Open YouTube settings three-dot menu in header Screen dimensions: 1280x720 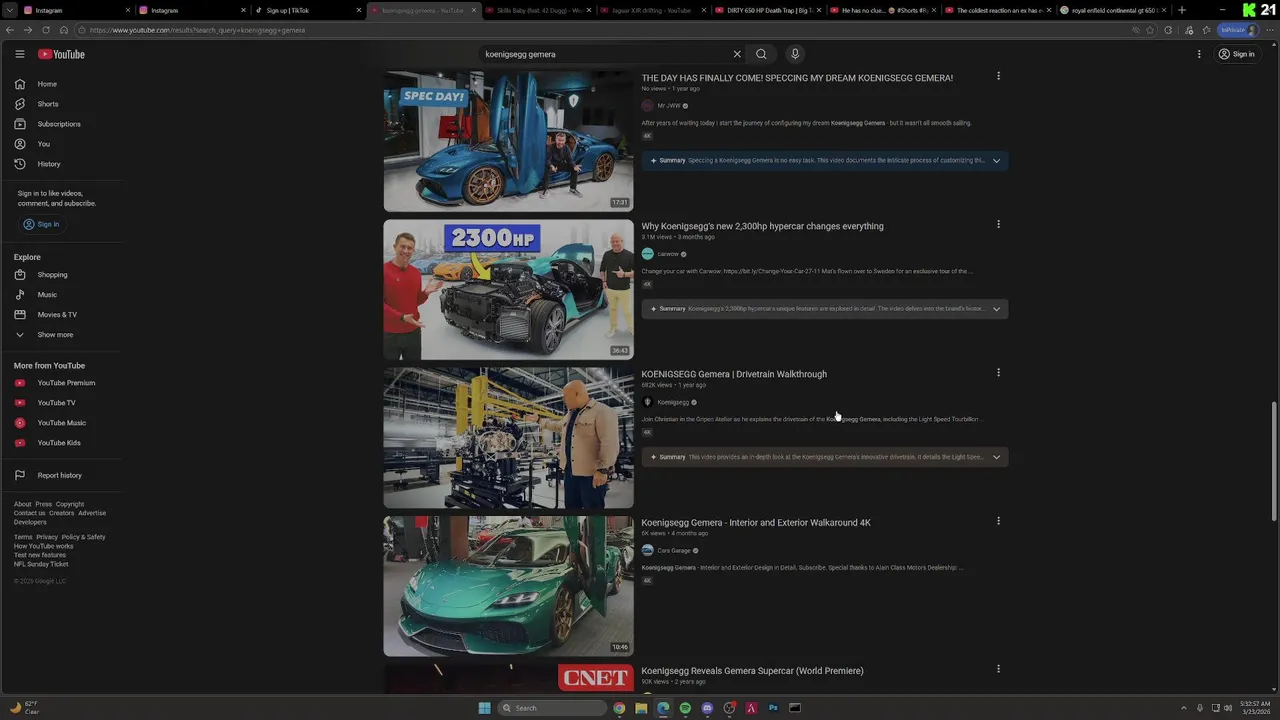pyautogui.click(x=1199, y=54)
